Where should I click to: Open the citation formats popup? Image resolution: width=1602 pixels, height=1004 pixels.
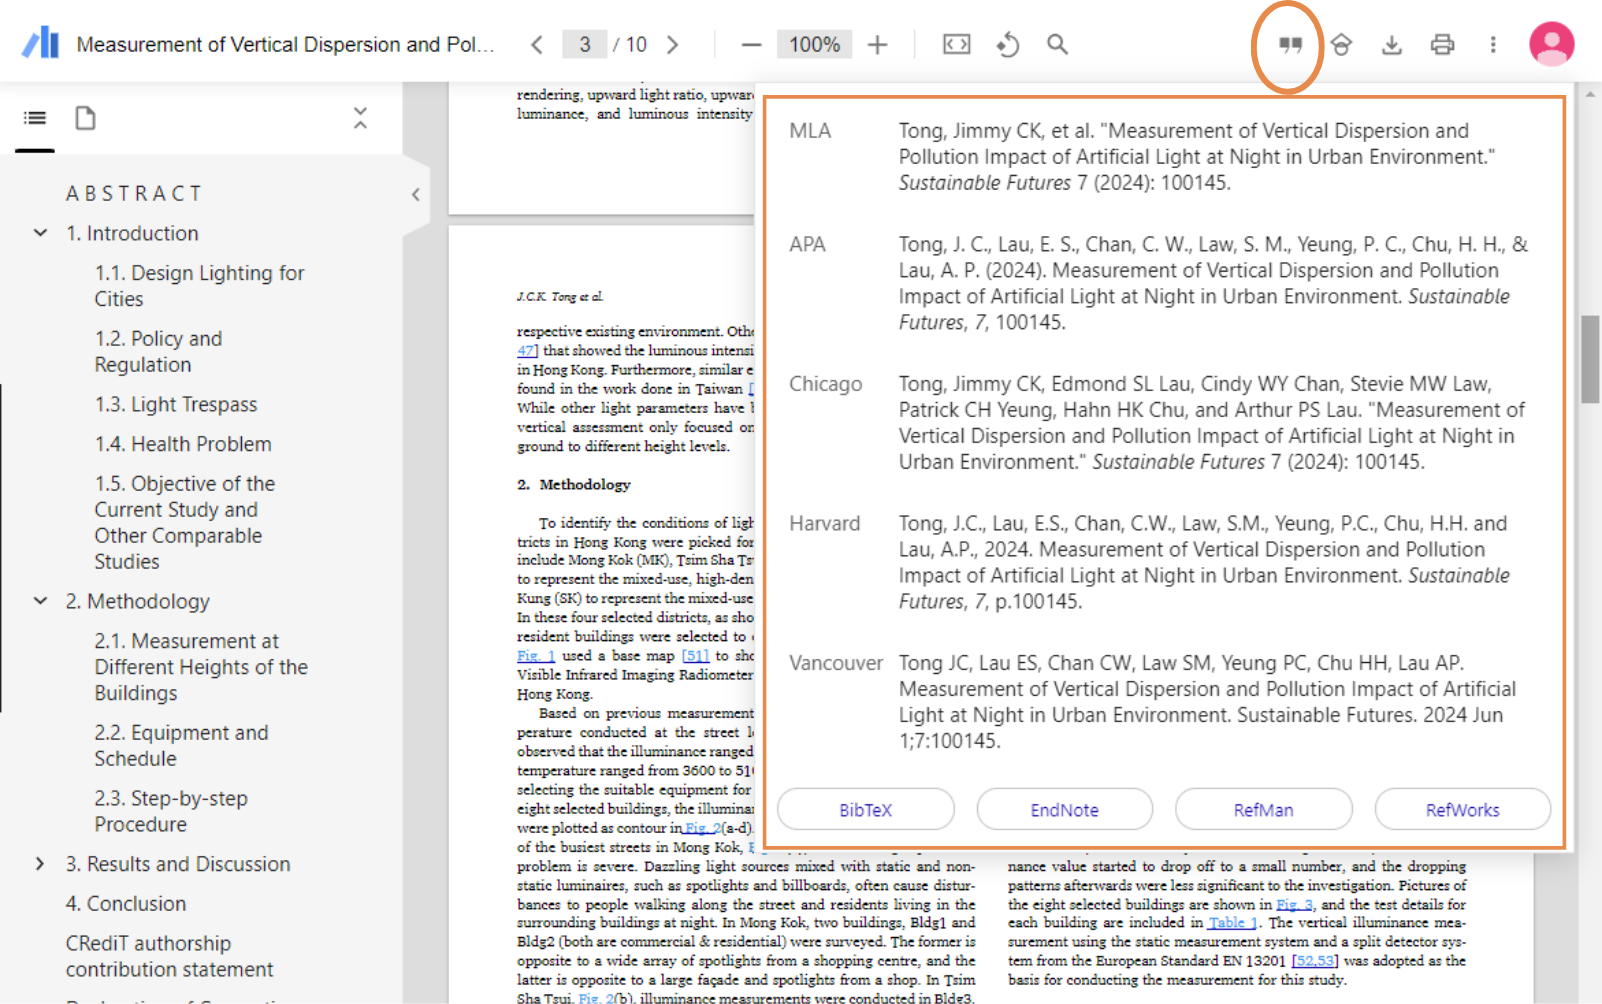[x=1288, y=44]
